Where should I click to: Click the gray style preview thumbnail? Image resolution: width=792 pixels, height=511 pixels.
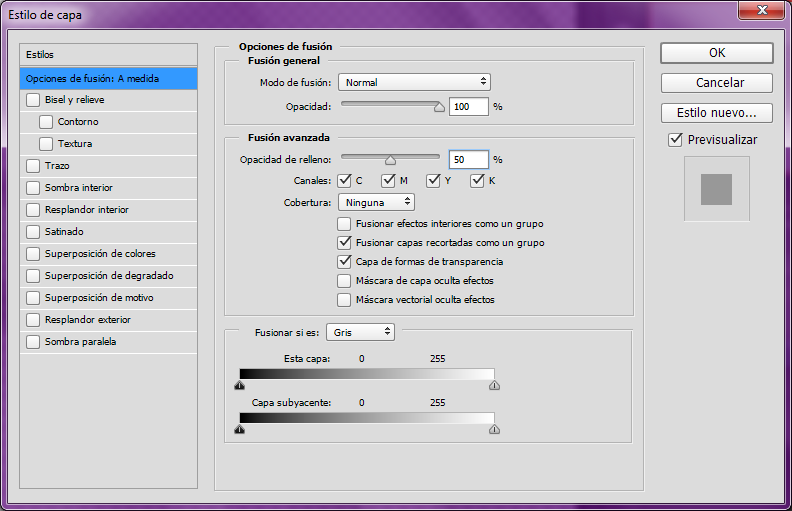716,189
